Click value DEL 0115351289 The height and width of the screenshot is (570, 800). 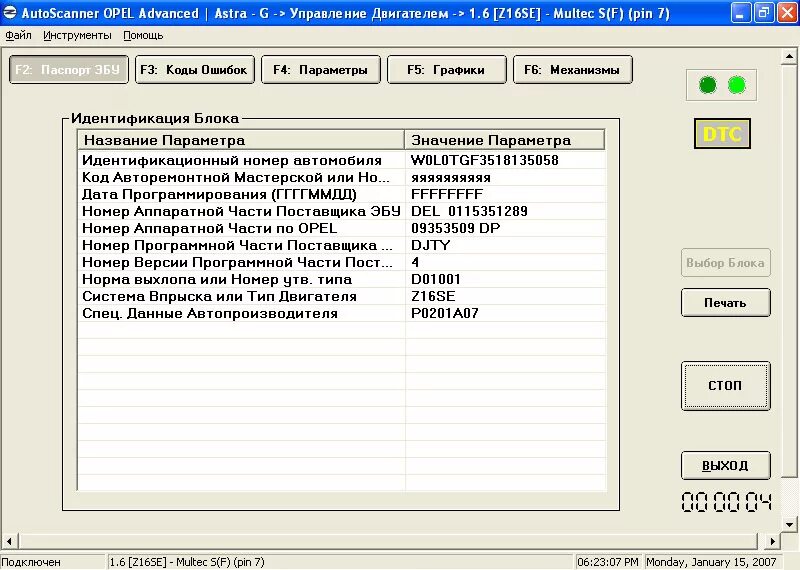click(469, 211)
